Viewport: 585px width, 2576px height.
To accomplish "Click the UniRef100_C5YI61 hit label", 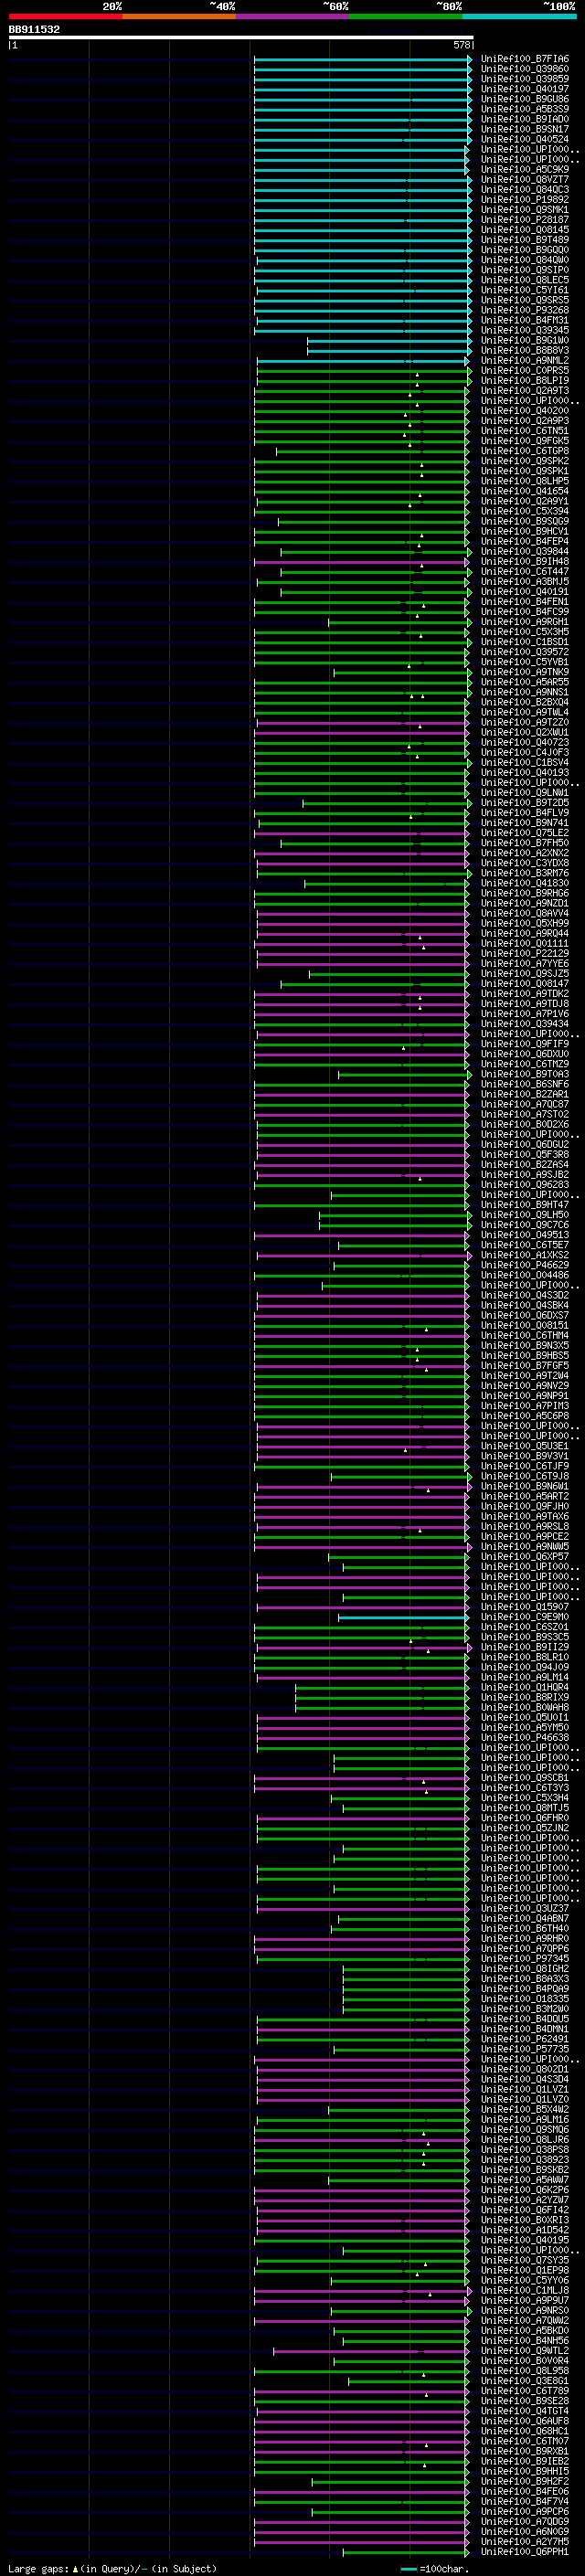I will click(x=525, y=290).
